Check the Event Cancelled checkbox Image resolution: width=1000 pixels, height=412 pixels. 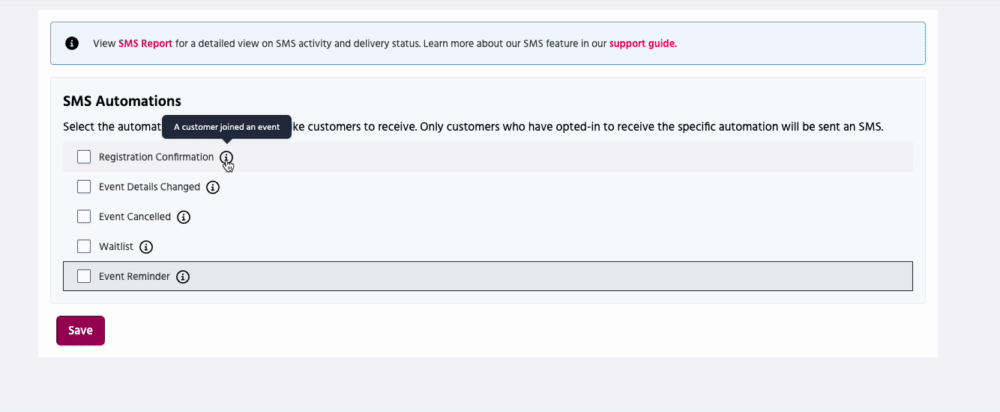tap(84, 217)
